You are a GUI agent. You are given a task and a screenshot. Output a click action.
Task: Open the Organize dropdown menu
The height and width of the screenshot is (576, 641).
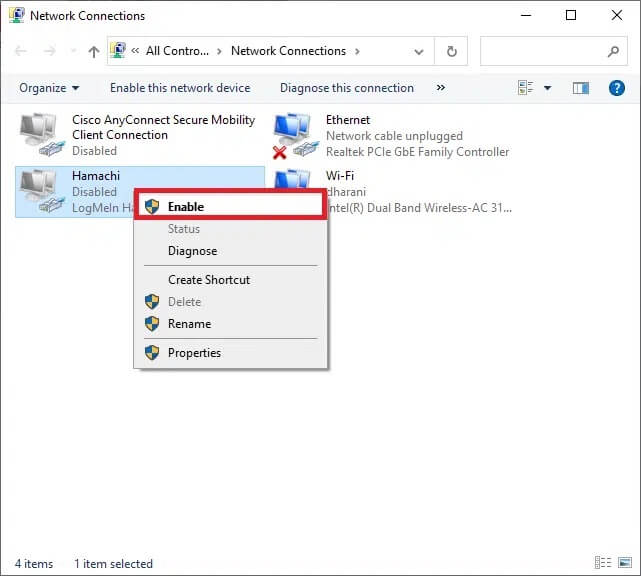(x=49, y=88)
